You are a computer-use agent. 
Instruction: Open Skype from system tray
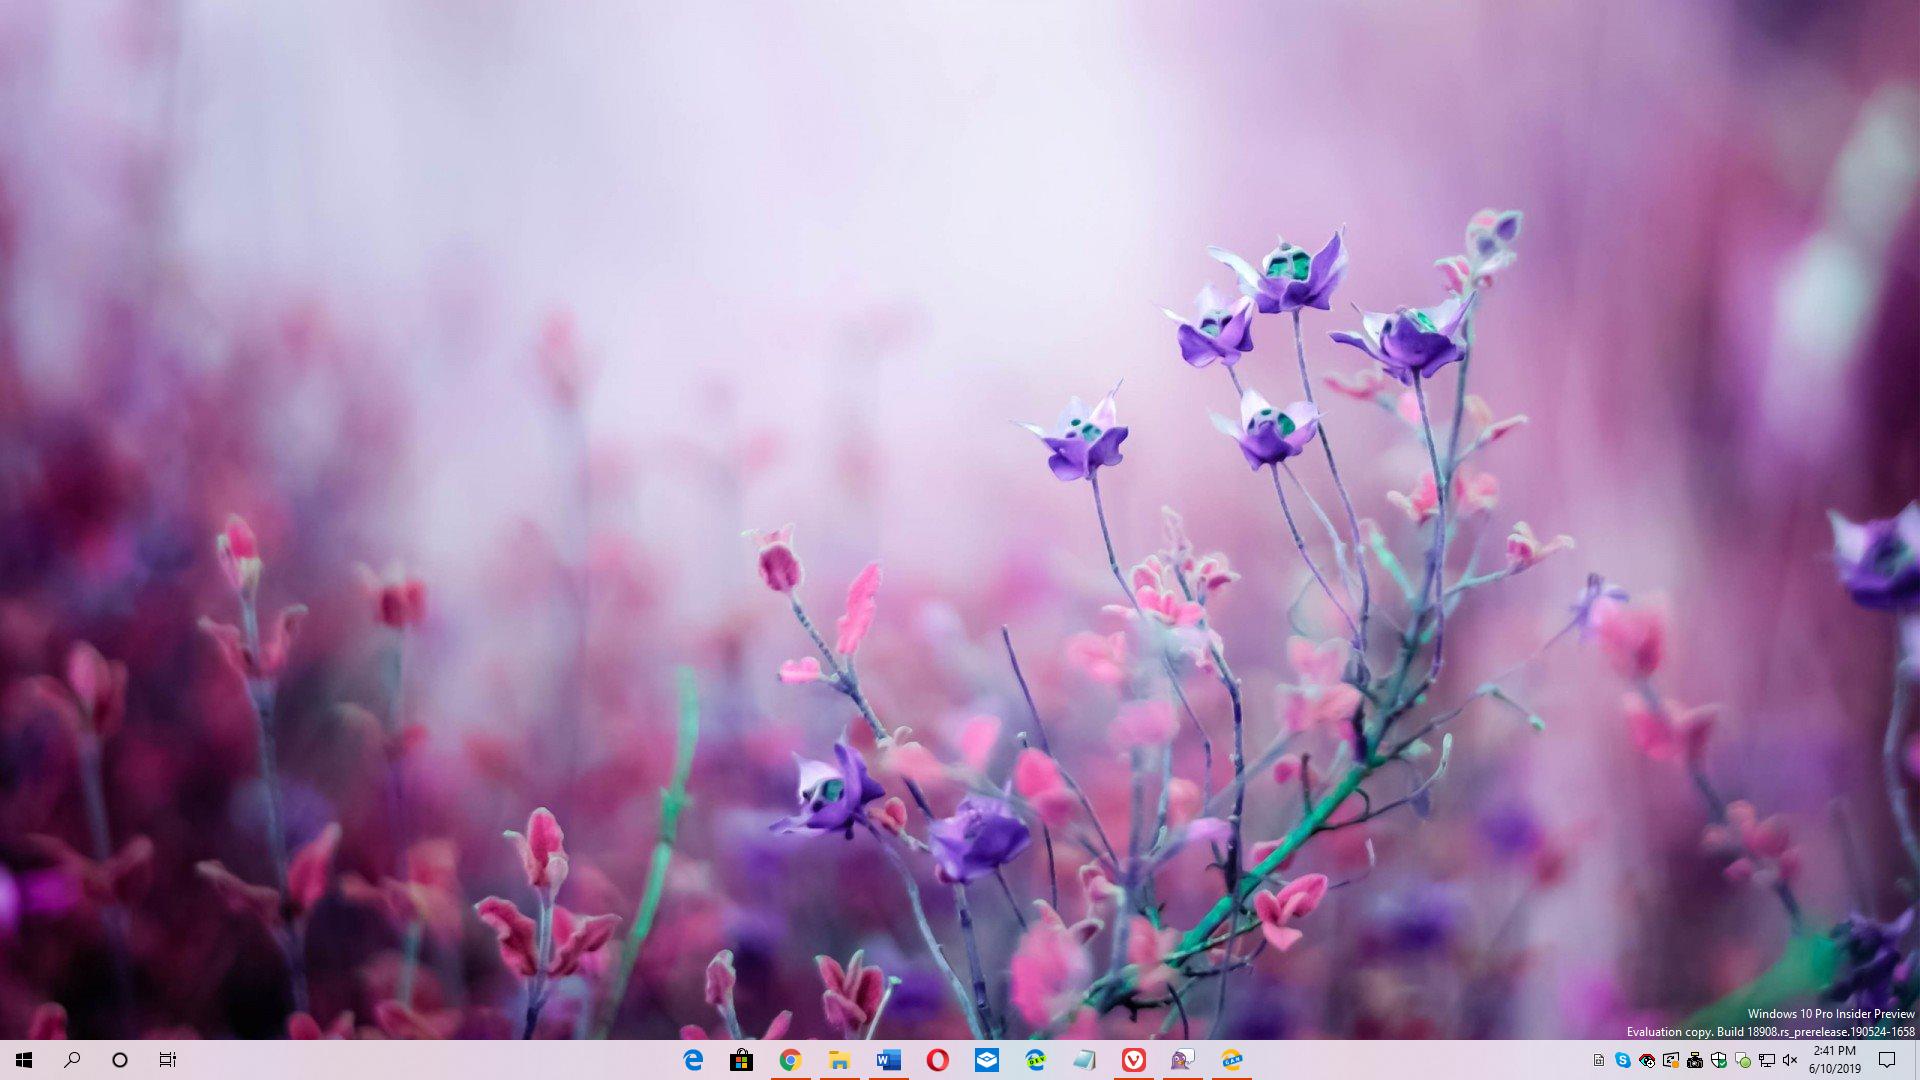pos(1622,1060)
